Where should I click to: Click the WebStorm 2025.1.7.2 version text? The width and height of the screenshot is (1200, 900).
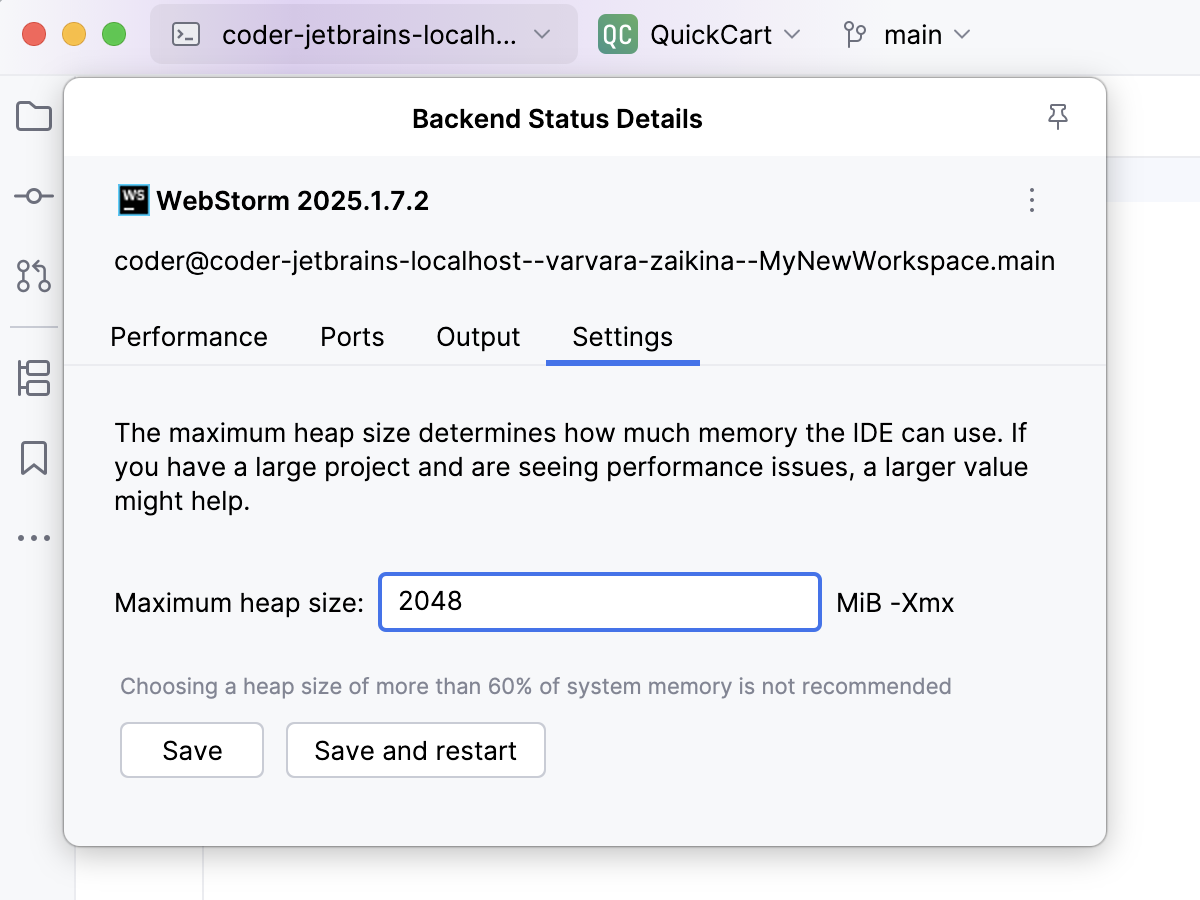click(293, 201)
